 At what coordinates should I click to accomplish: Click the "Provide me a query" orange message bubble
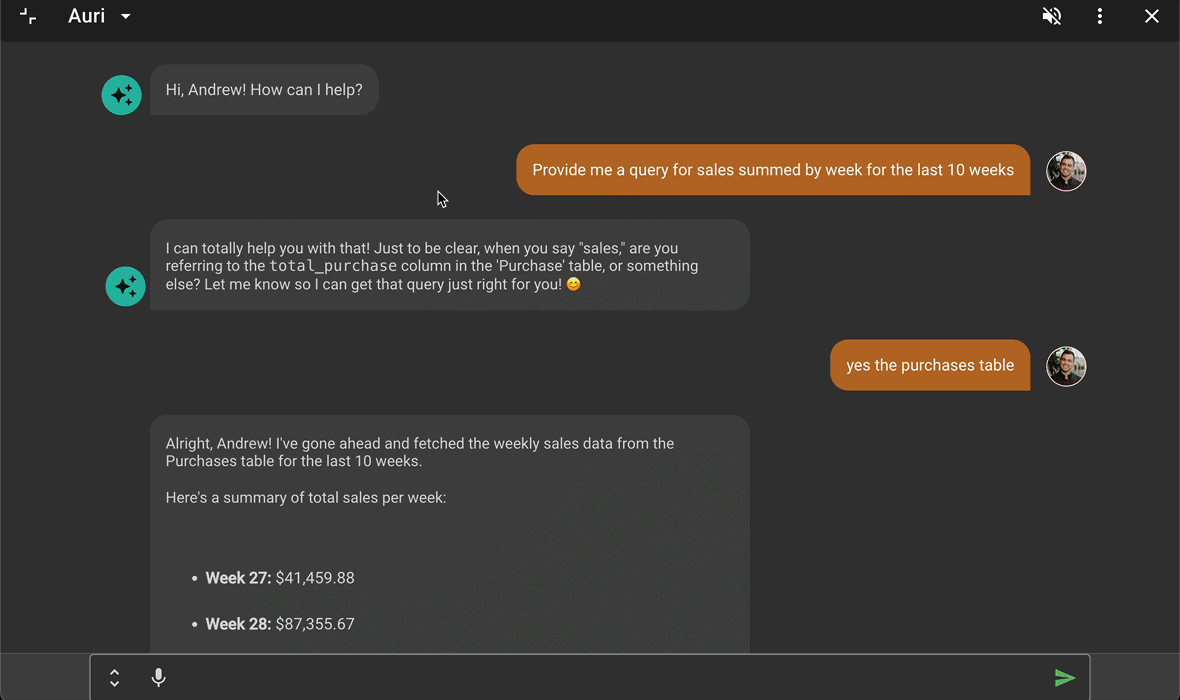tap(772, 170)
